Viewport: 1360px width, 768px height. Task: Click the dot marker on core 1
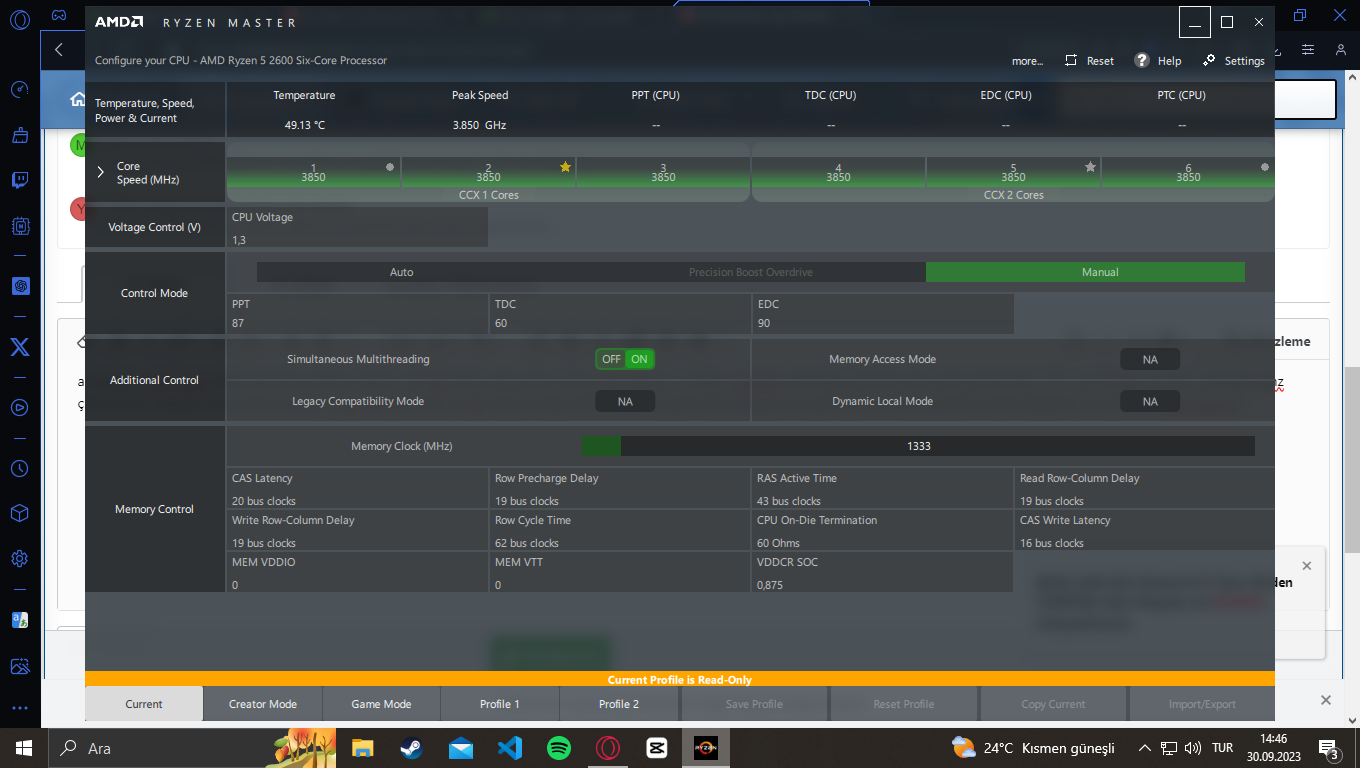tap(390, 167)
